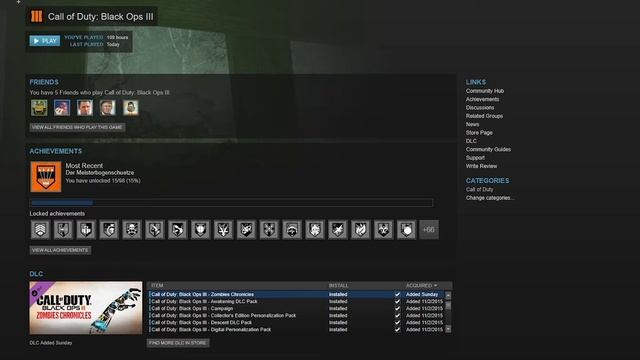Image resolution: width=640 pixels, height=360 pixels.
Task: Select the Descent DLC Pack row
Action: (x=296, y=322)
